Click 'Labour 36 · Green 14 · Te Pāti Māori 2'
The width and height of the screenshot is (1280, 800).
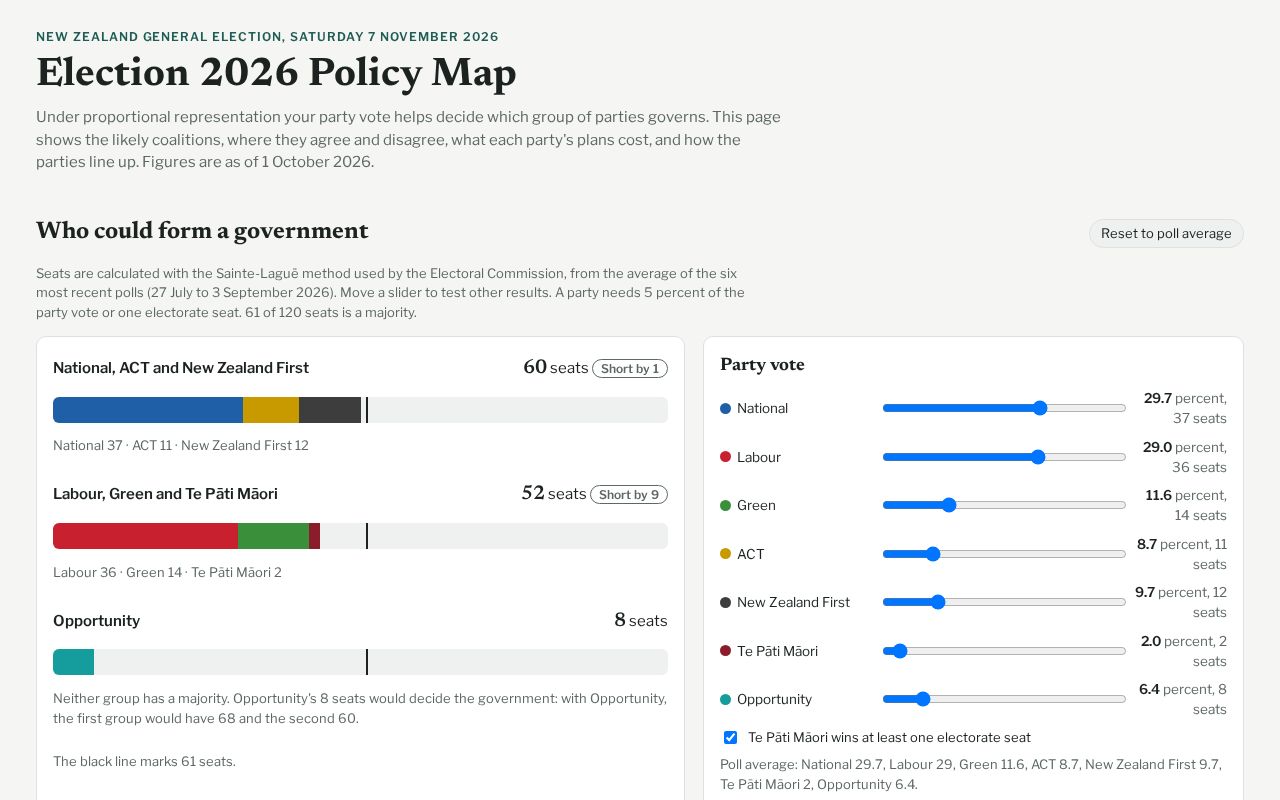click(167, 572)
